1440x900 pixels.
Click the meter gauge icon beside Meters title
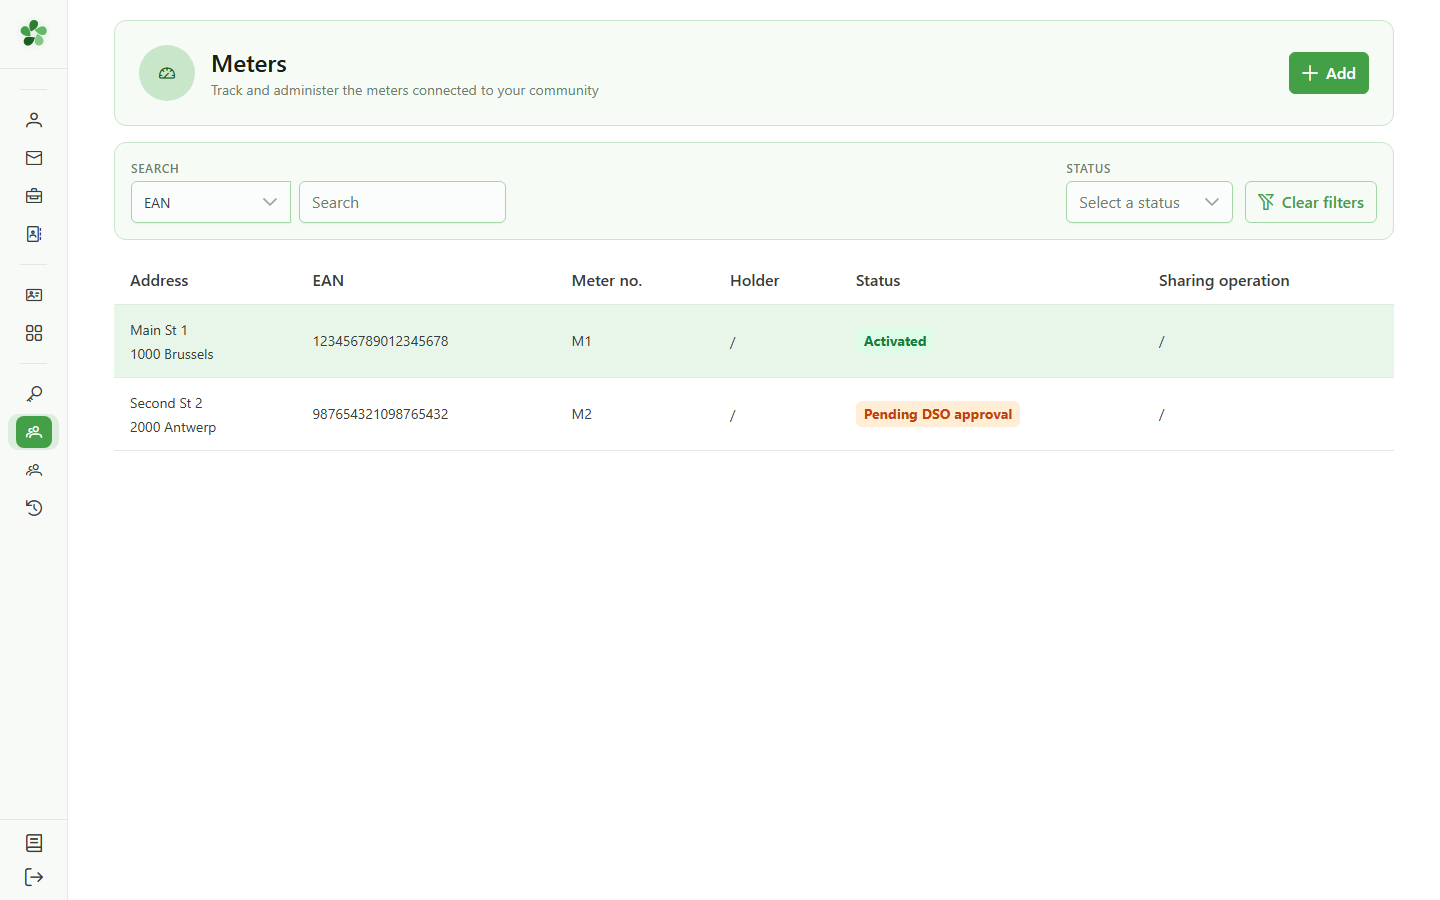(167, 73)
